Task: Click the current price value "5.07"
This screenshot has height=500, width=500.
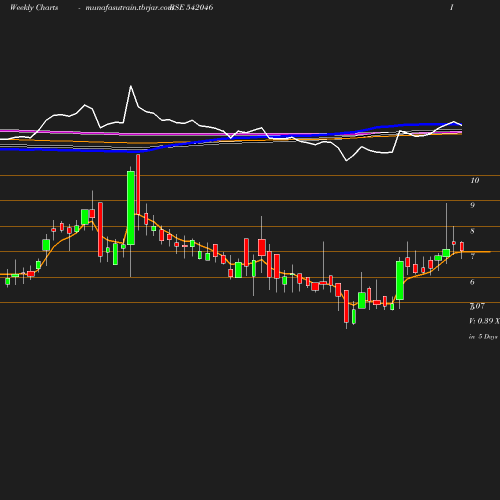Action: [477, 306]
